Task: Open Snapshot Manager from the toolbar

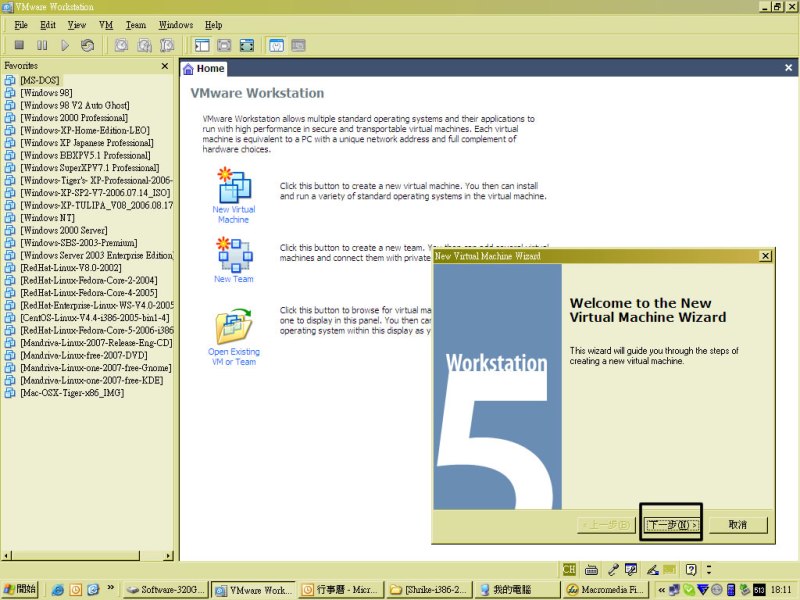Action: [x=167, y=45]
